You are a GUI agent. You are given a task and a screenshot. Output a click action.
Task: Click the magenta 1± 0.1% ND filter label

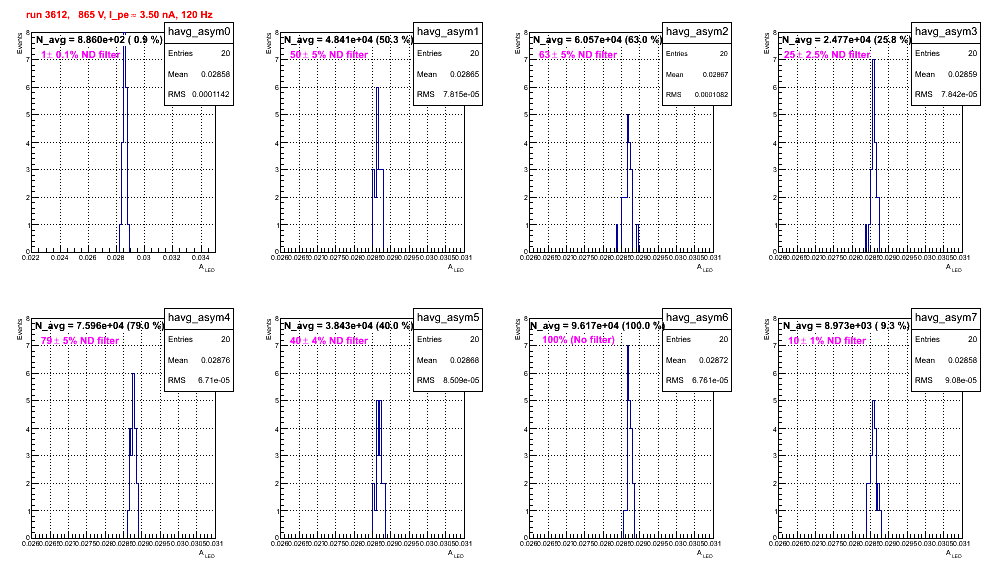(x=81, y=55)
